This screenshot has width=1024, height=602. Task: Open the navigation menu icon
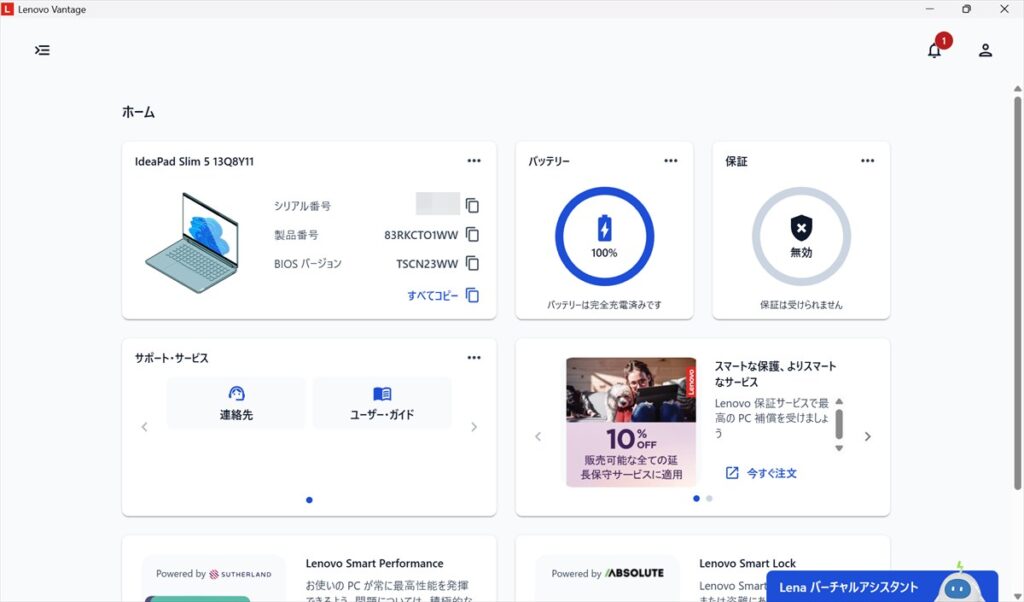click(42, 50)
